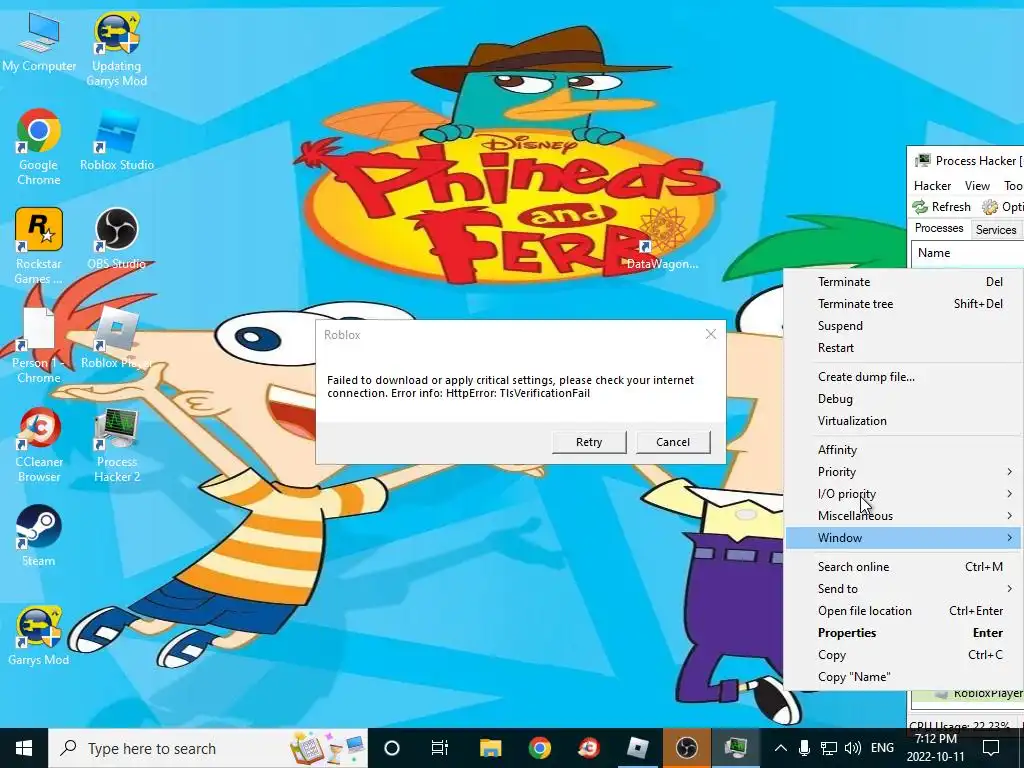
Task: Open notification center icon
Action: coord(991,748)
